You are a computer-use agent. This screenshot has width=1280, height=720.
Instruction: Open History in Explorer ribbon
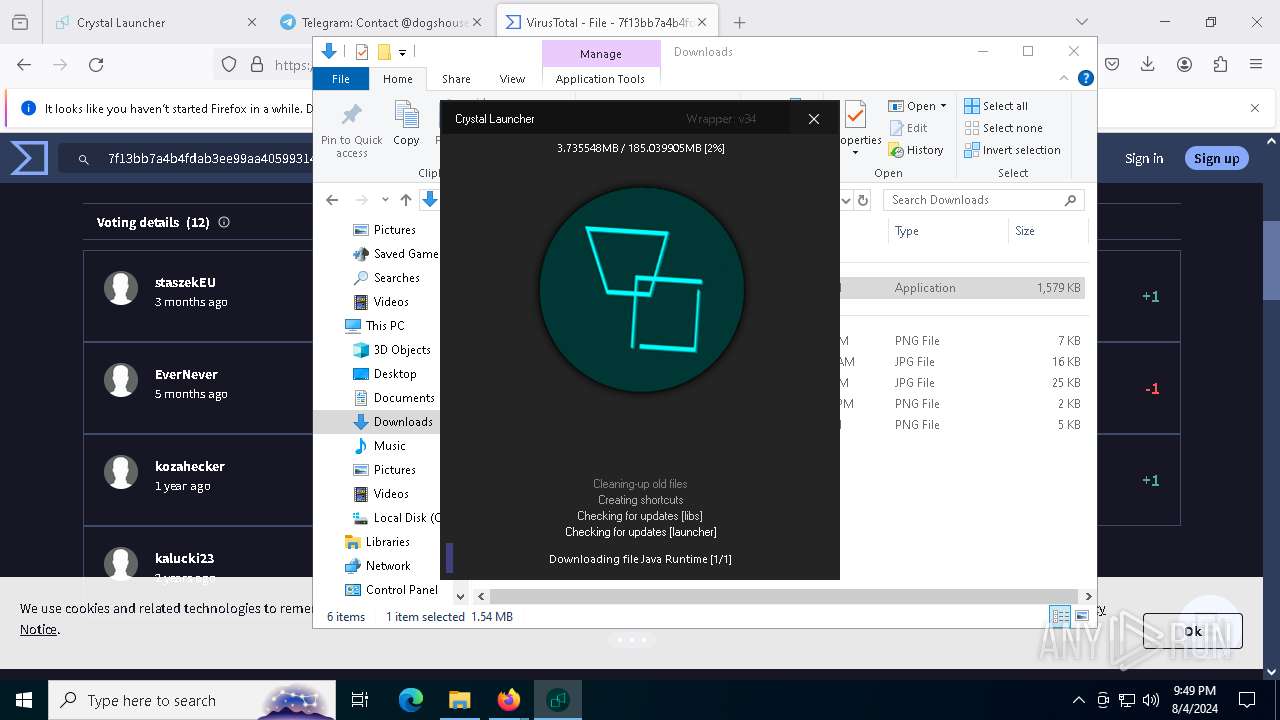click(916, 150)
